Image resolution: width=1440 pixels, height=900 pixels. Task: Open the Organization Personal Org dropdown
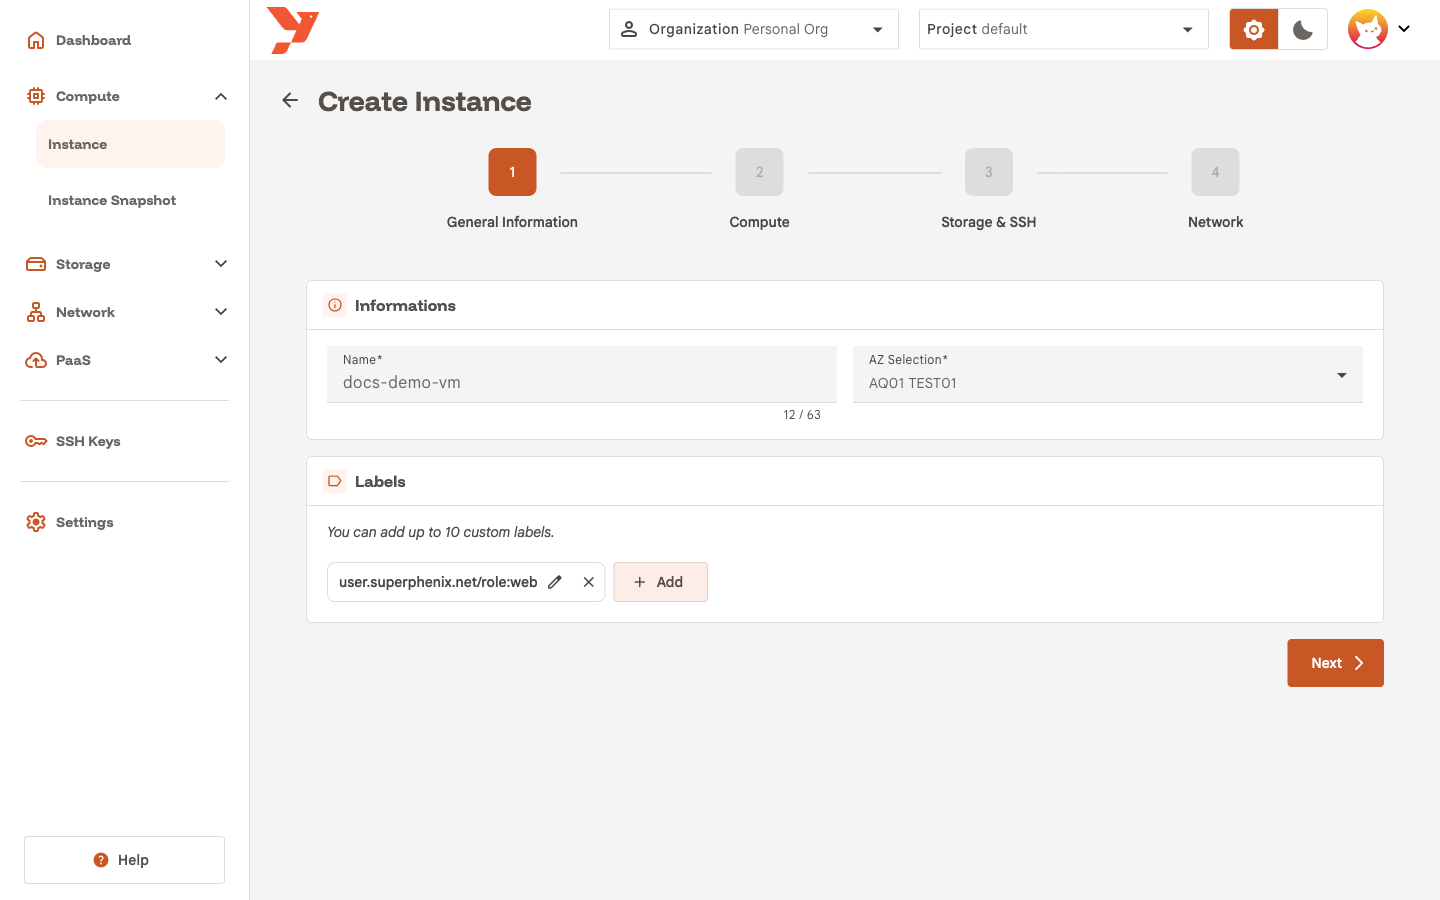(754, 29)
